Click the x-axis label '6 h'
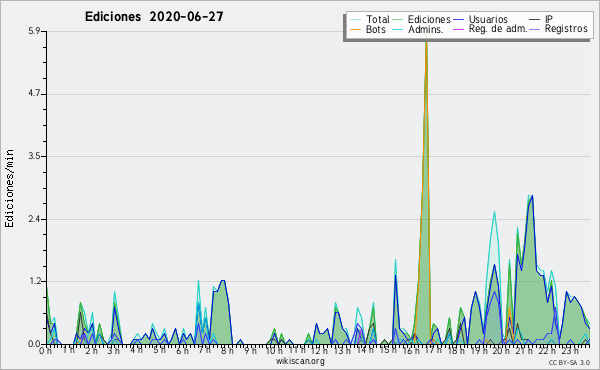 pos(183,350)
